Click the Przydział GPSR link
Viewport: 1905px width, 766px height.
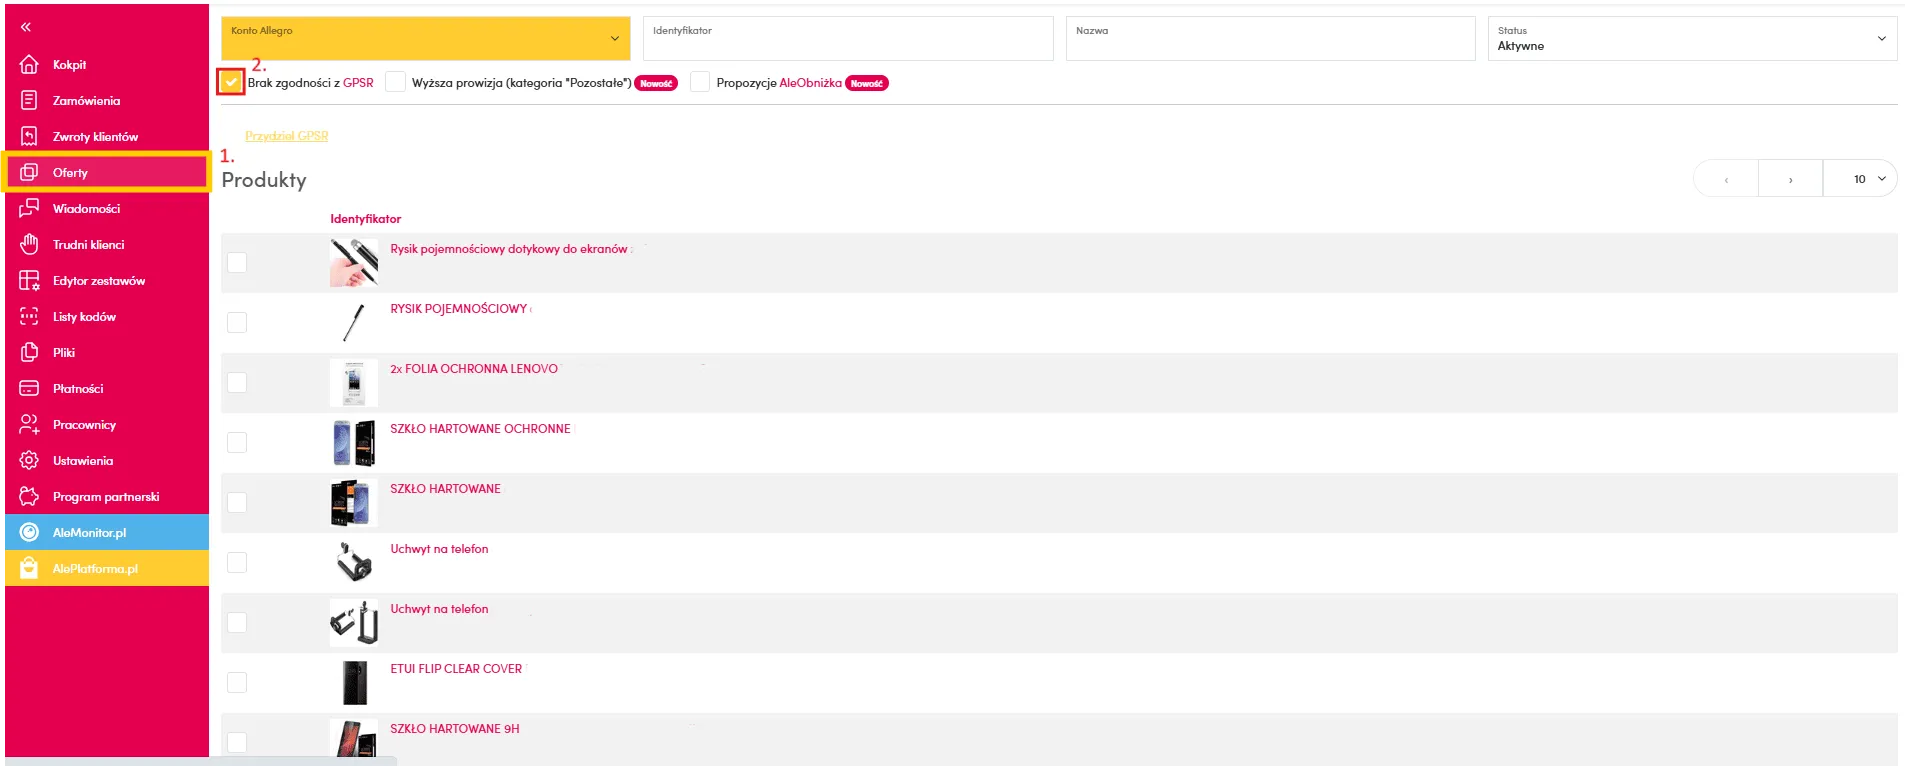pyautogui.click(x=286, y=136)
